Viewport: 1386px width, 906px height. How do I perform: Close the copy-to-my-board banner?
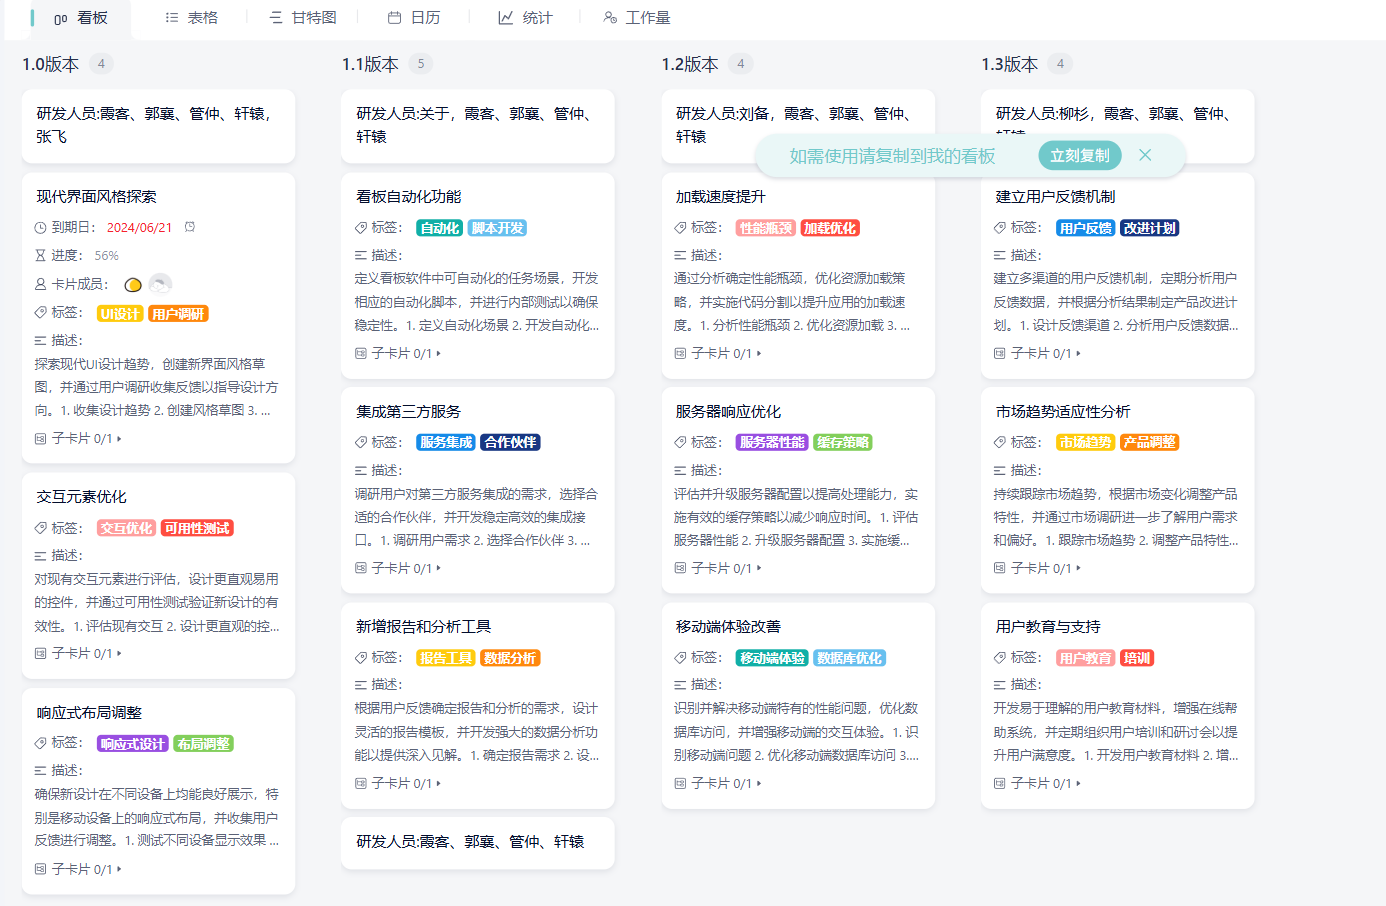(x=1145, y=155)
